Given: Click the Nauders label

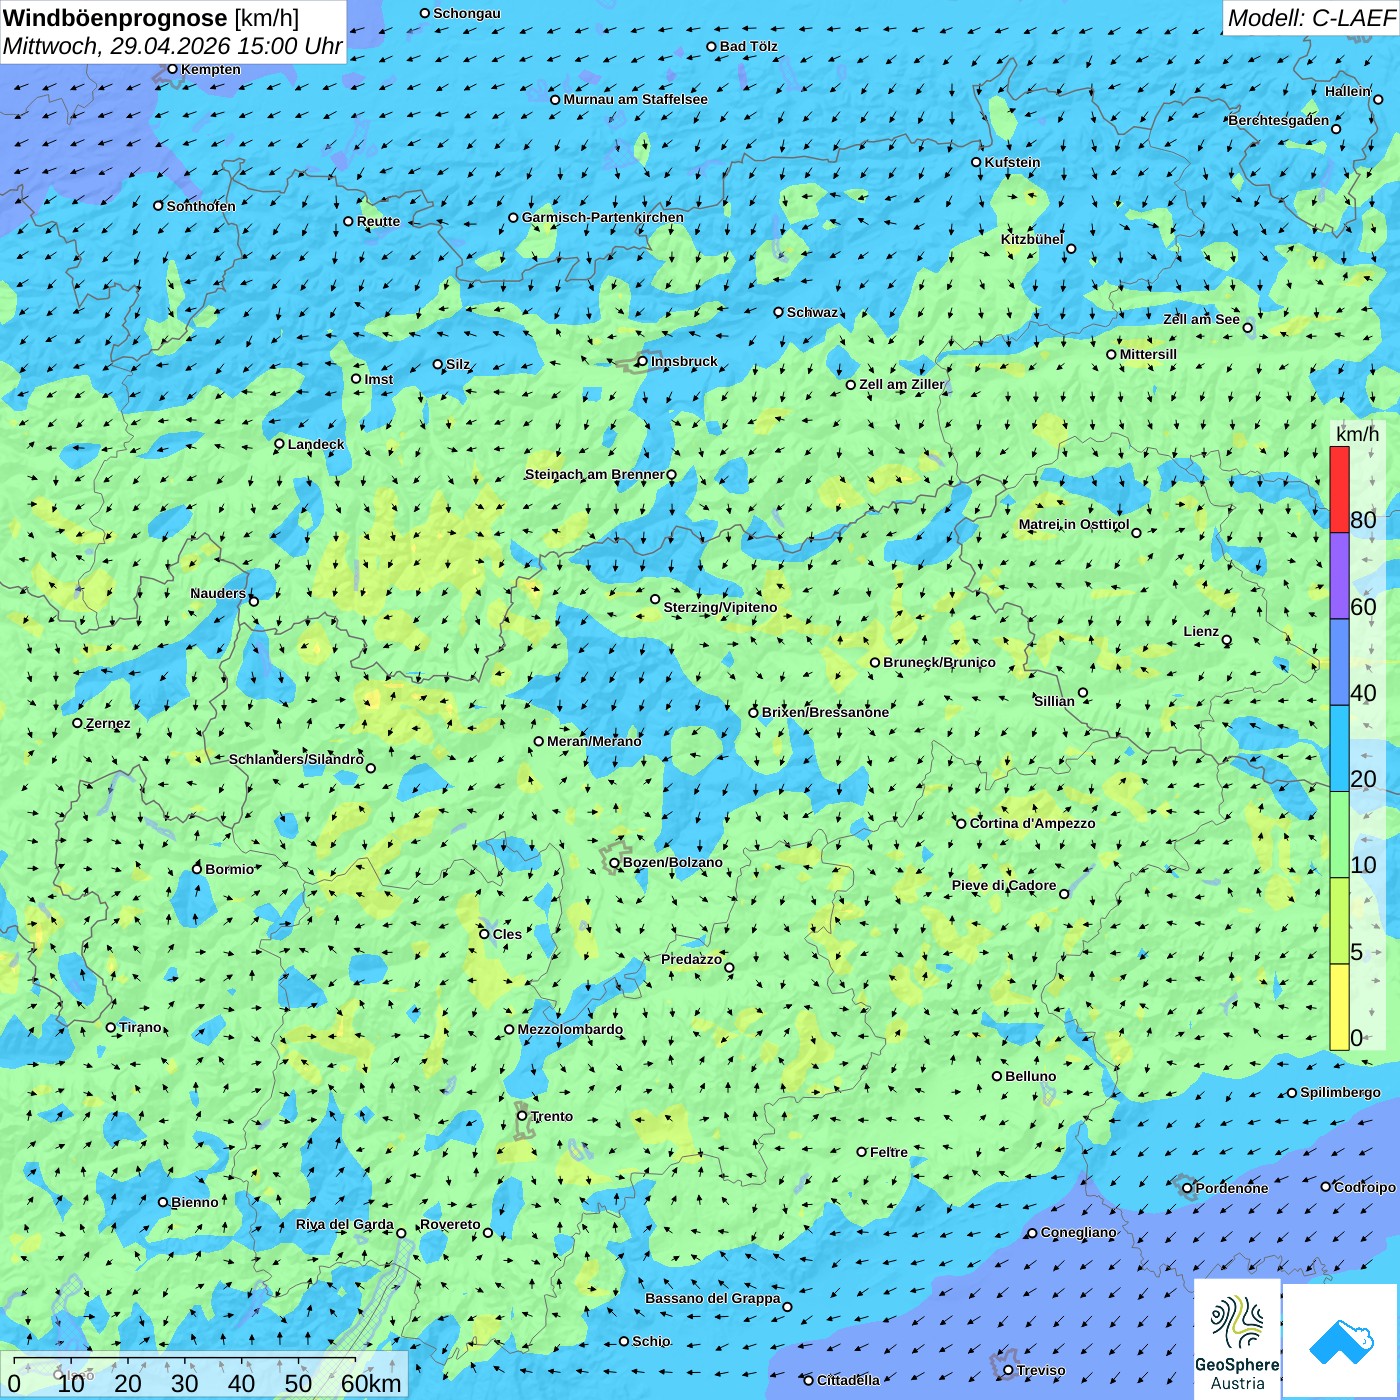Looking at the screenshot, I should 218,593.
